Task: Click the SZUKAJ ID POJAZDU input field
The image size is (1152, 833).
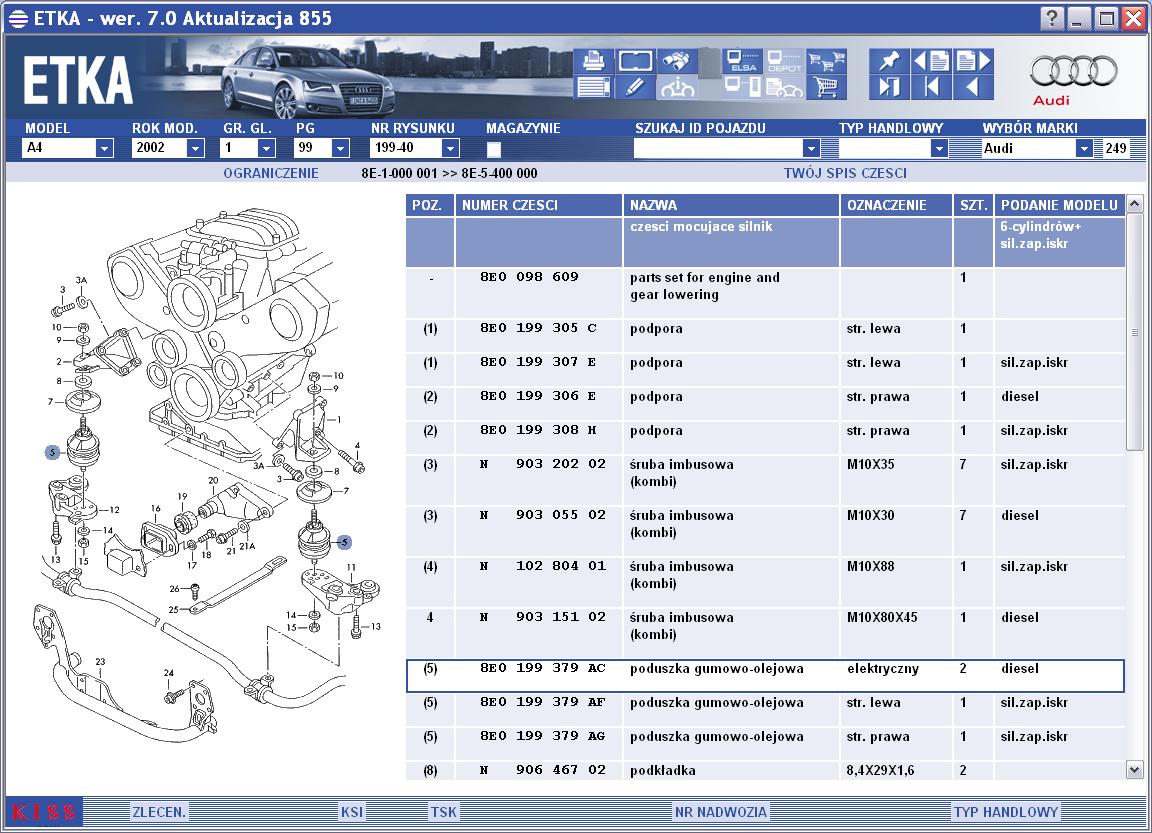Action: (x=718, y=148)
